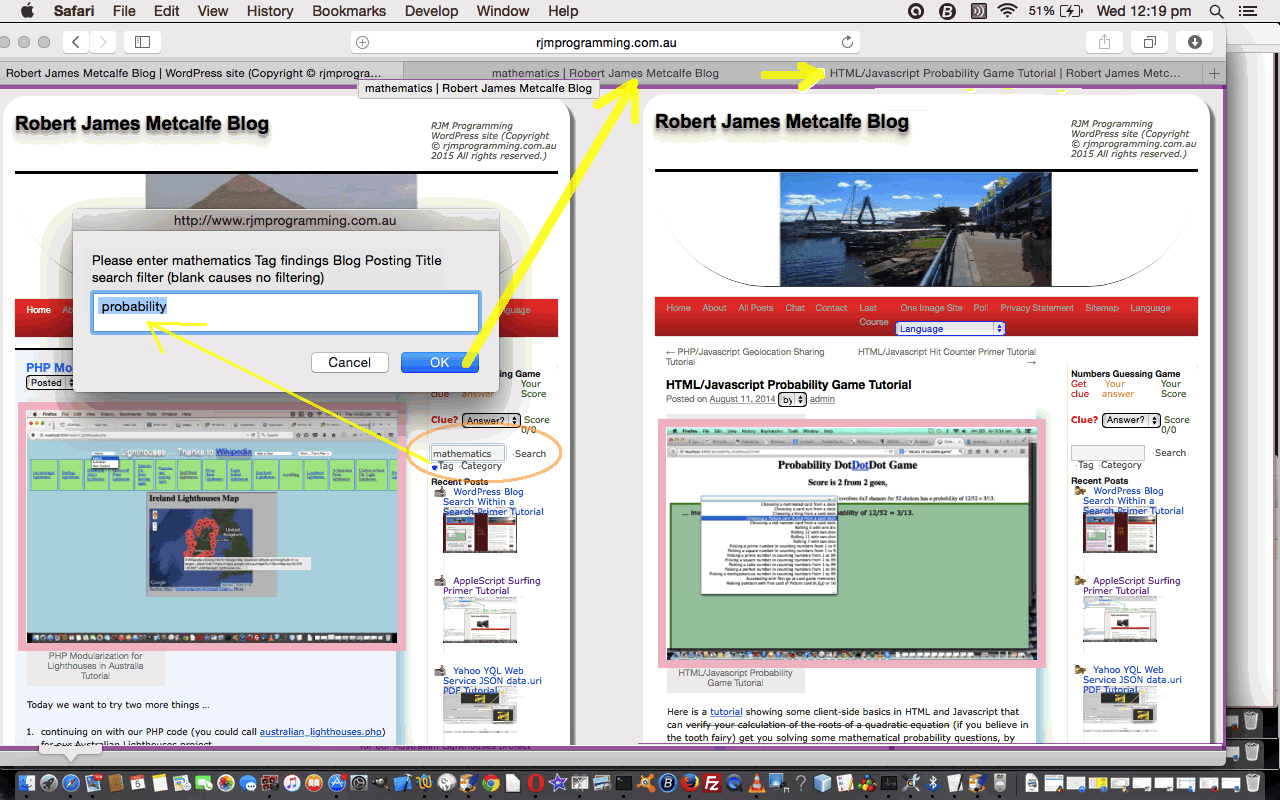Open the 'by' dropdown under post title
Image resolution: width=1280 pixels, height=800 pixels.
pos(793,399)
